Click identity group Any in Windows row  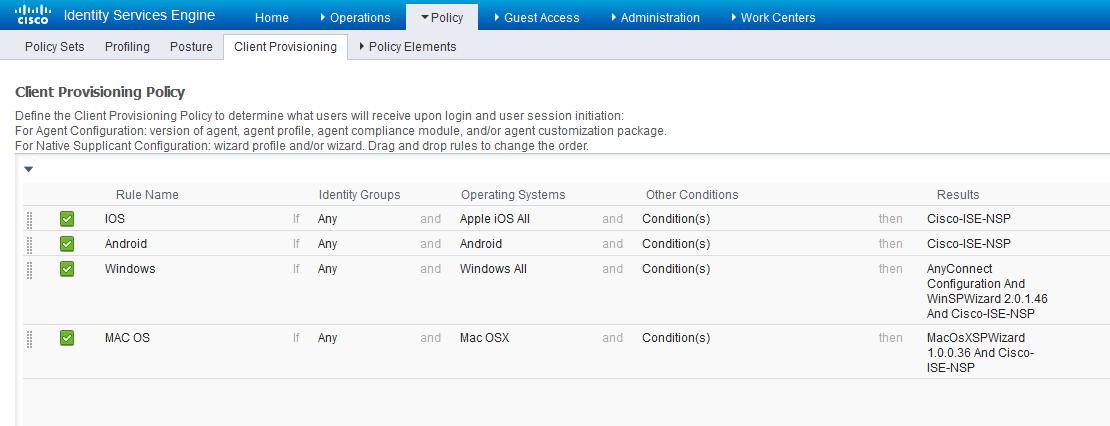click(328, 270)
